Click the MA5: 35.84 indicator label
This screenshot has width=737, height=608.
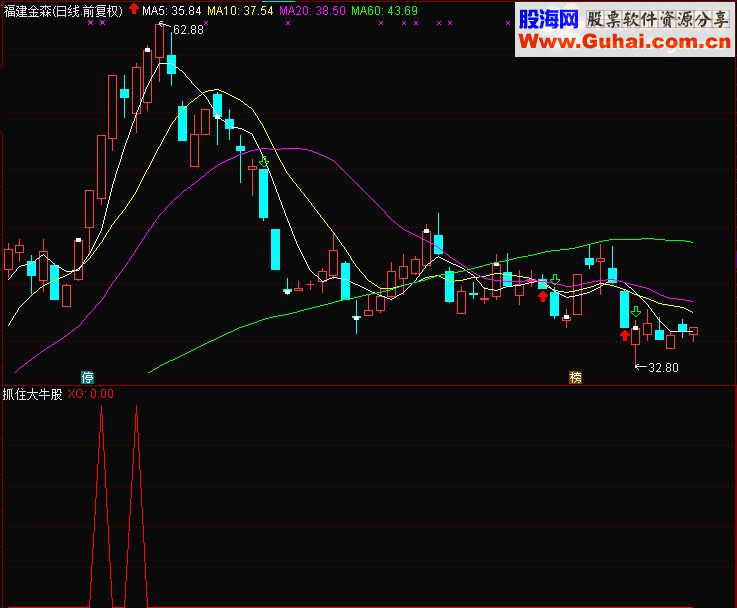172,10
